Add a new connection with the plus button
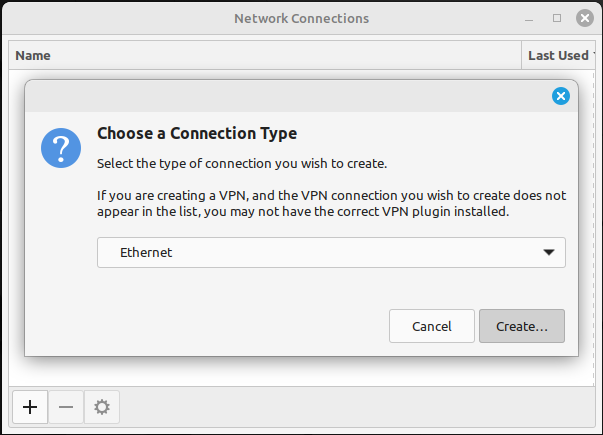The height and width of the screenshot is (435, 603). click(30, 407)
